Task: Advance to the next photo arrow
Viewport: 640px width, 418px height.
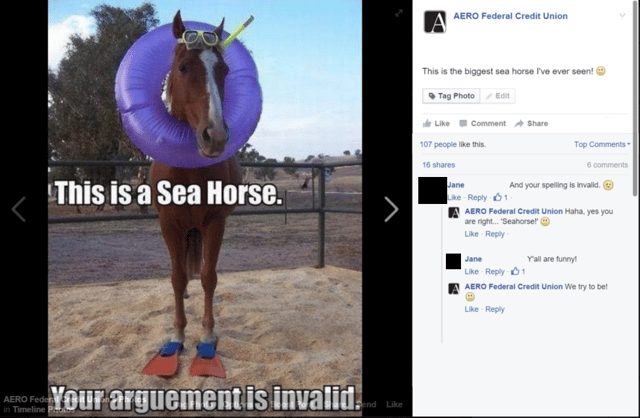Action: coord(391,209)
